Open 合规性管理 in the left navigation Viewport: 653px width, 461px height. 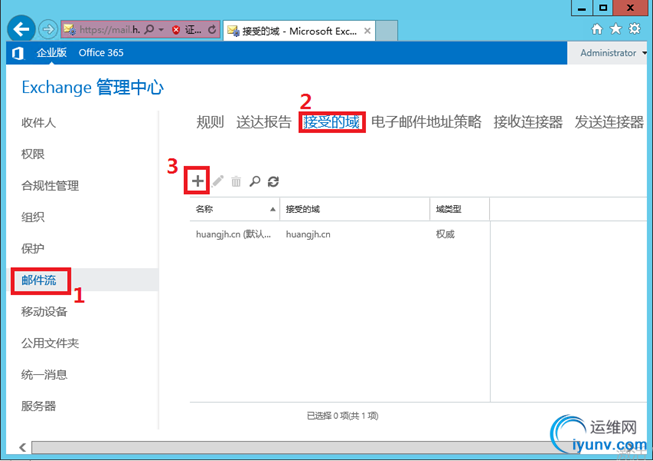coord(50,185)
